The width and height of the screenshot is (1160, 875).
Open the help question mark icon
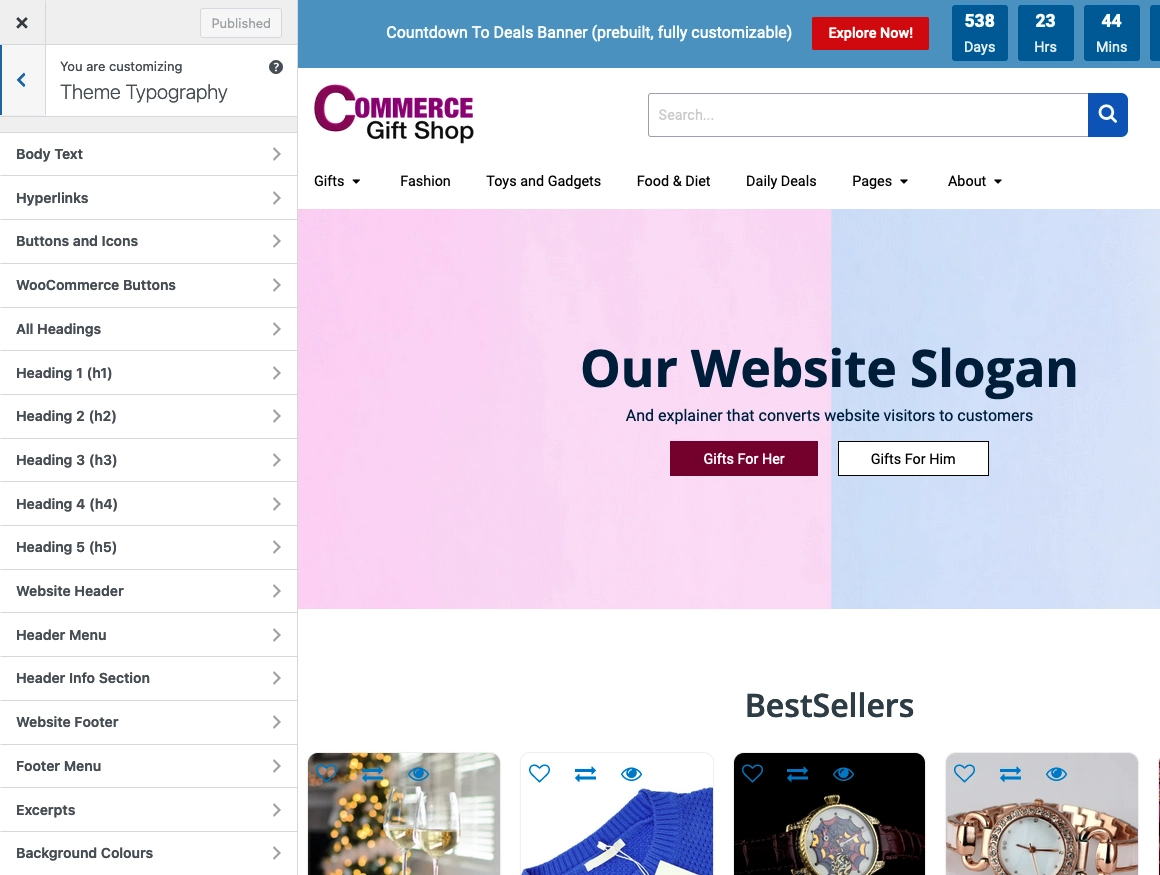(276, 67)
